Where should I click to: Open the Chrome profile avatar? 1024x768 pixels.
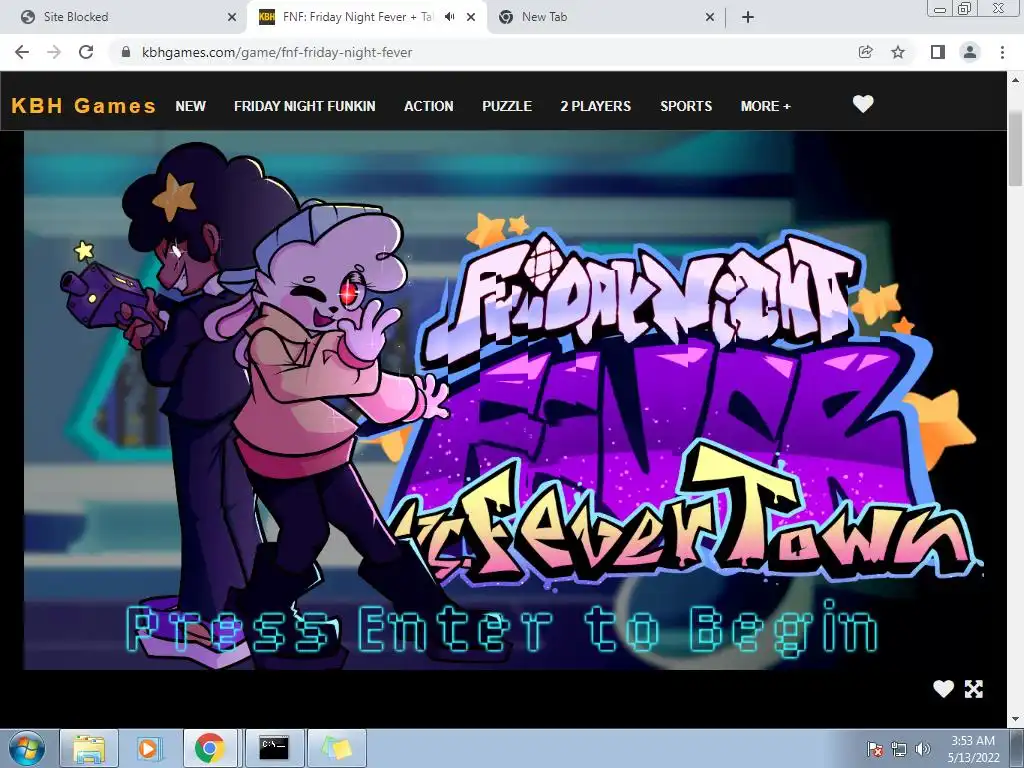coord(970,52)
